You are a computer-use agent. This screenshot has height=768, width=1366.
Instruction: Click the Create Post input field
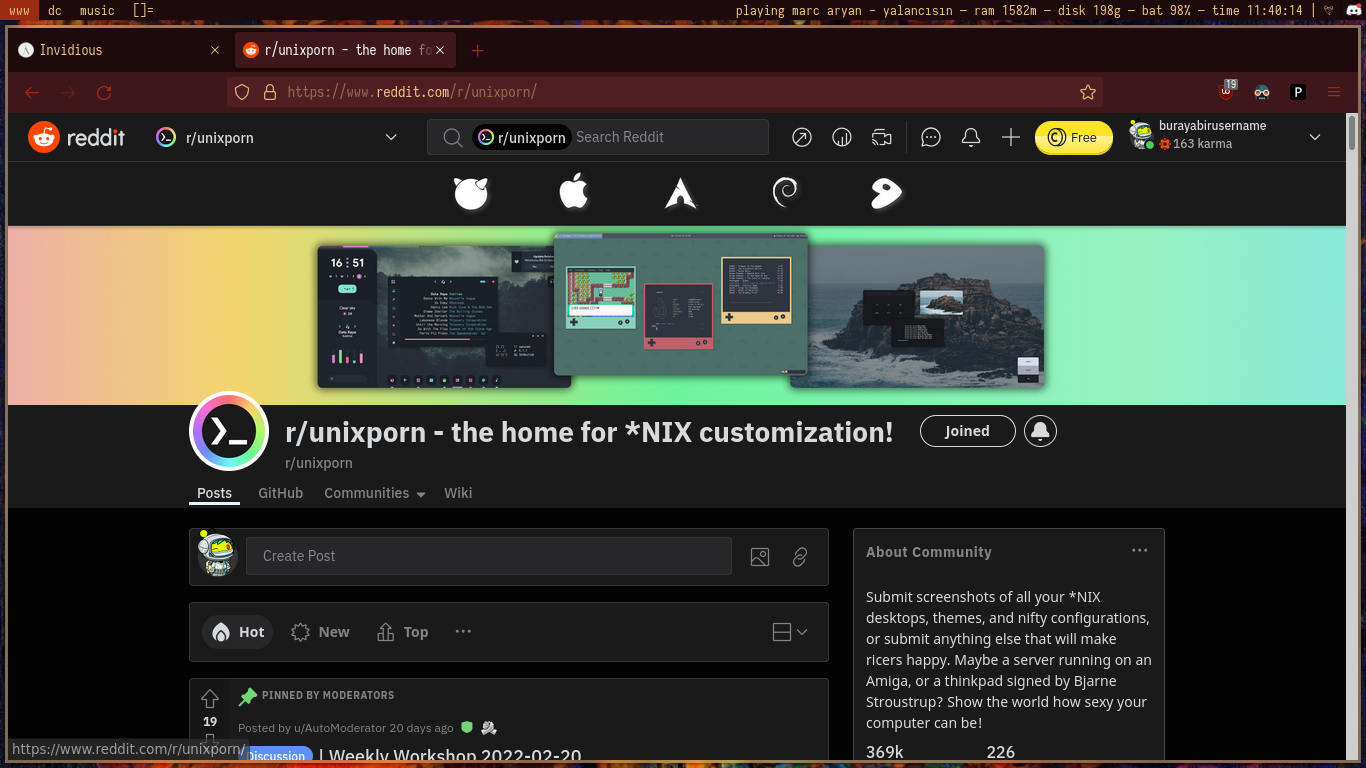click(489, 556)
